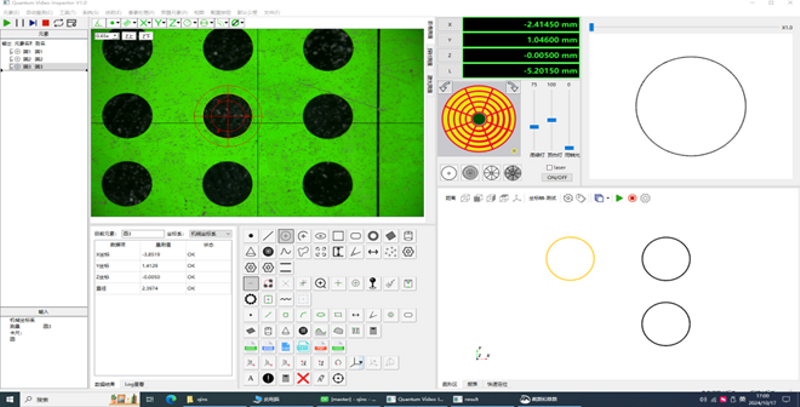Click the exclamation mark warning icon
The width and height of the screenshot is (800, 407).
click(268, 378)
